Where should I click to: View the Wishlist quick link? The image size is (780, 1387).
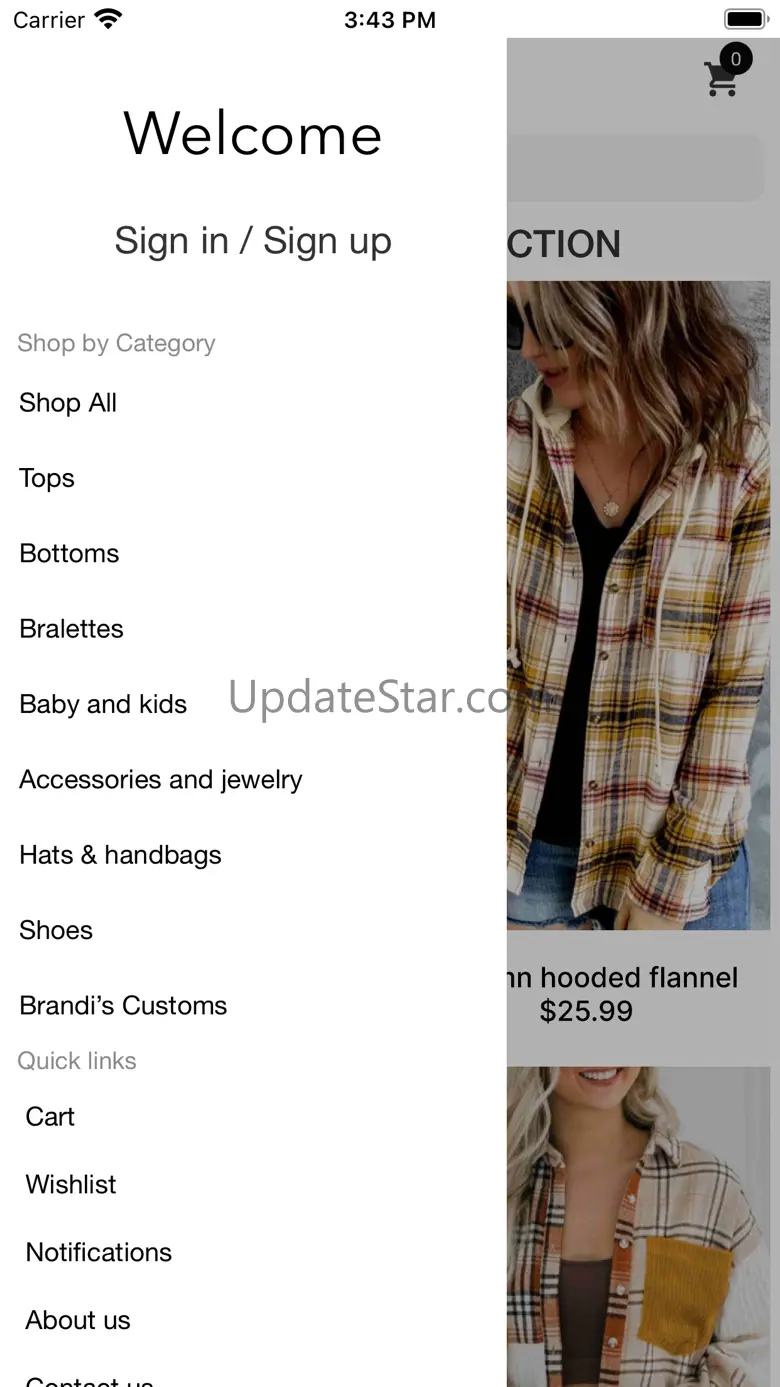tap(71, 1184)
